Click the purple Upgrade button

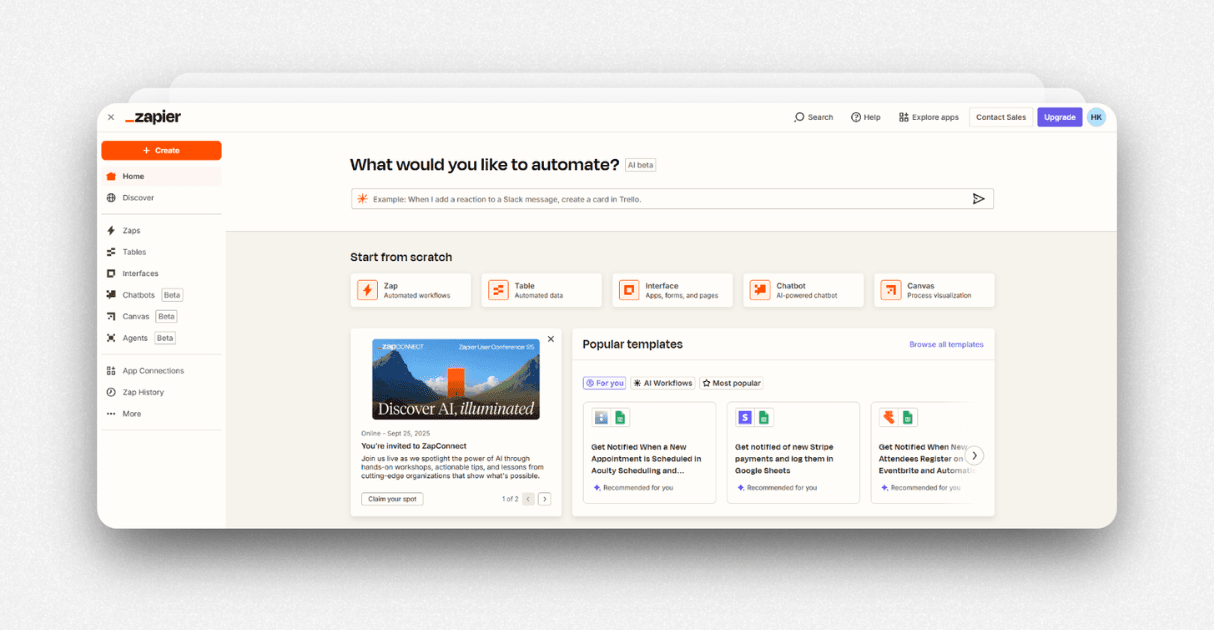point(1059,117)
